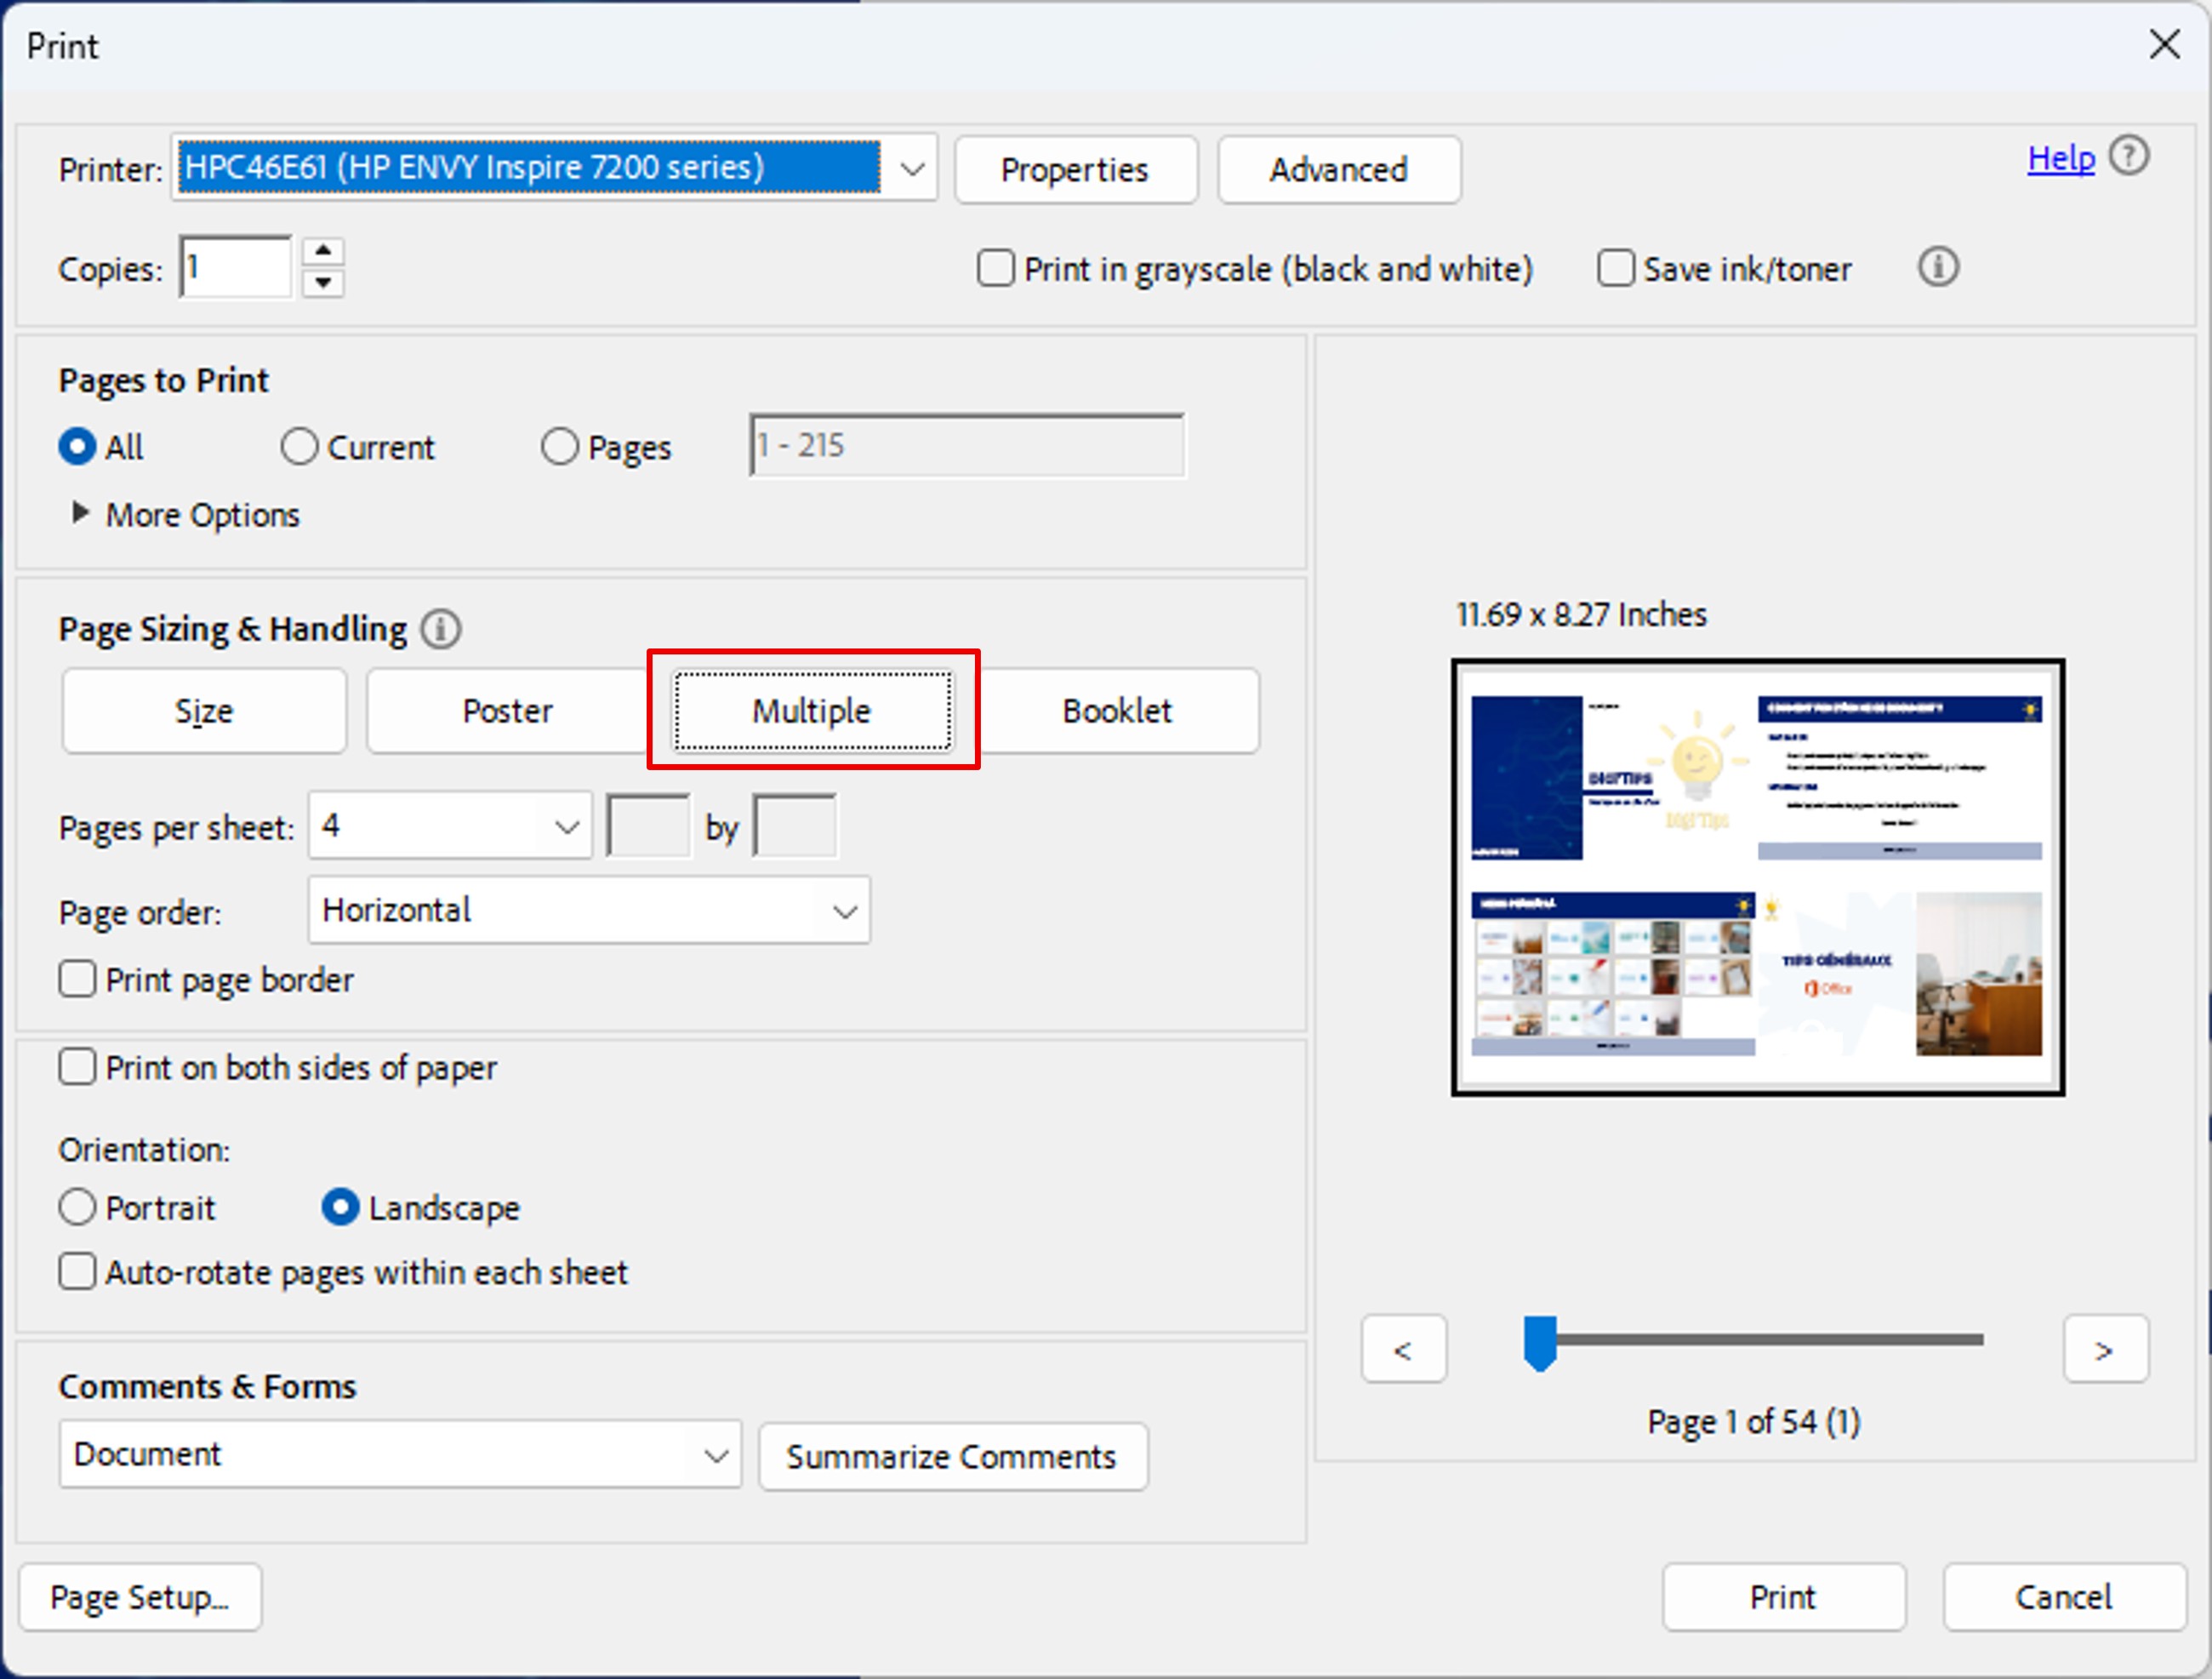Select the Pages range radio button
Screen dimensions: 2212x1679
pyautogui.click(x=559, y=446)
